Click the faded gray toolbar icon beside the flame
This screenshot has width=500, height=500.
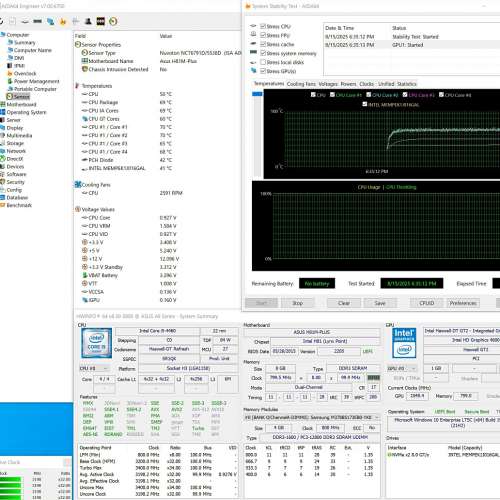(76, 22)
